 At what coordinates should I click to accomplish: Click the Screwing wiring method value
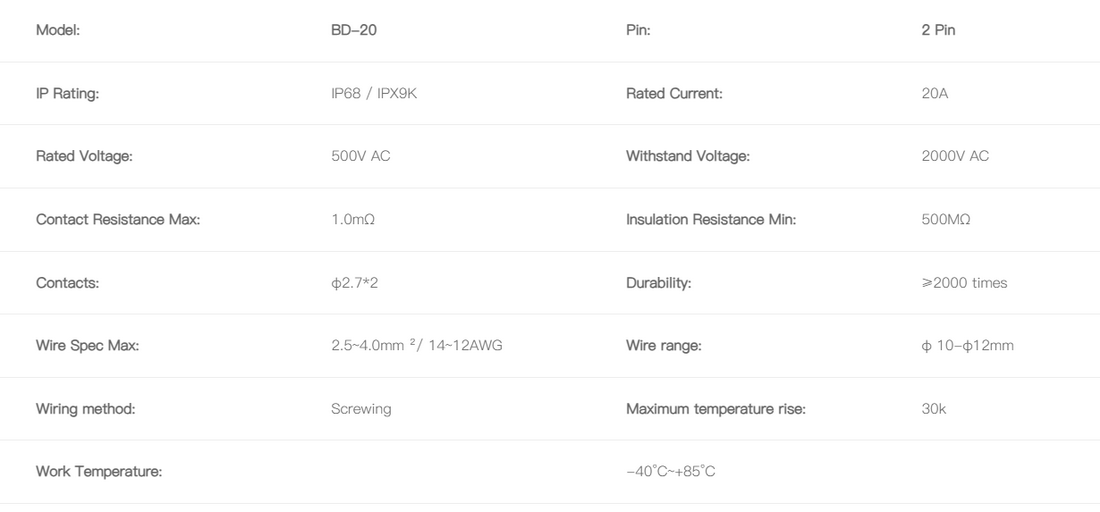(x=361, y=409)
